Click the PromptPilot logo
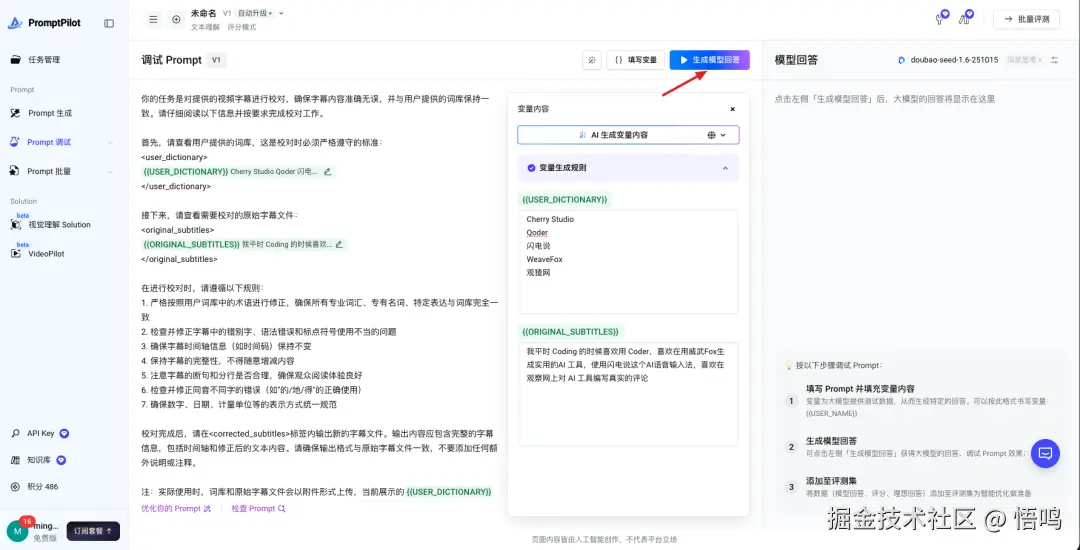The width and height of the screenshot is (1080, 550). [x=44, y=23]
